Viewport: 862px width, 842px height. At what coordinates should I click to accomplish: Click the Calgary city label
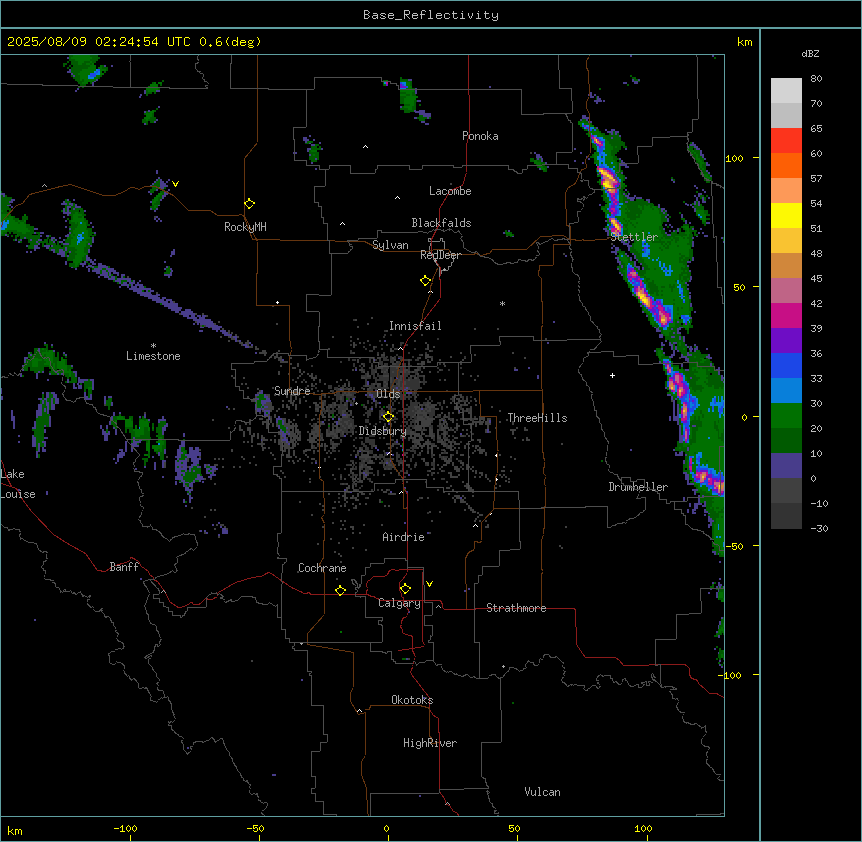click(x=399, y=603)
